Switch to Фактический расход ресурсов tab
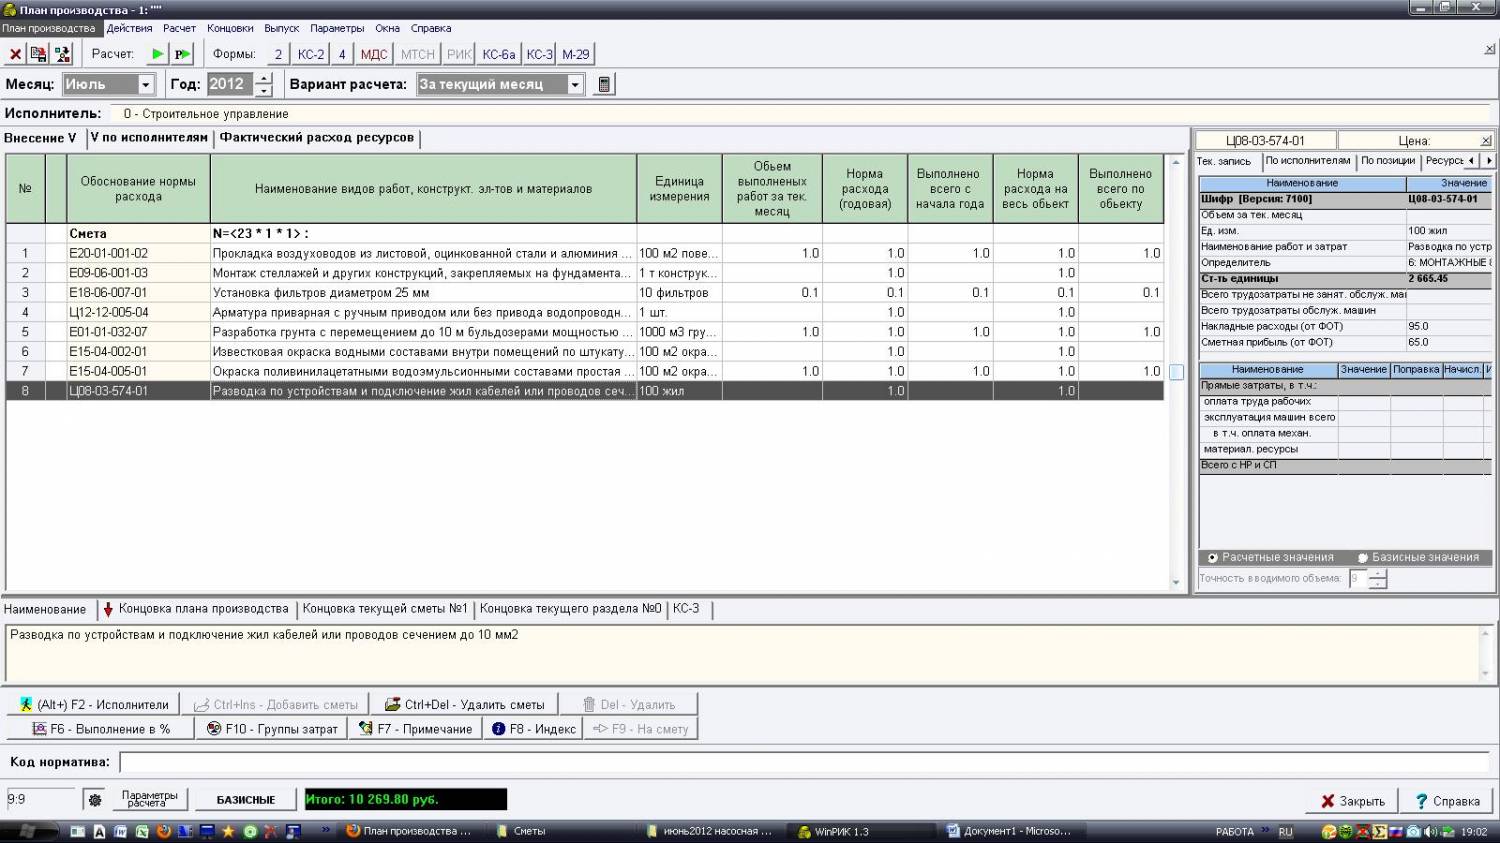Screen dimensions: 1500x843 coord(316,138)
